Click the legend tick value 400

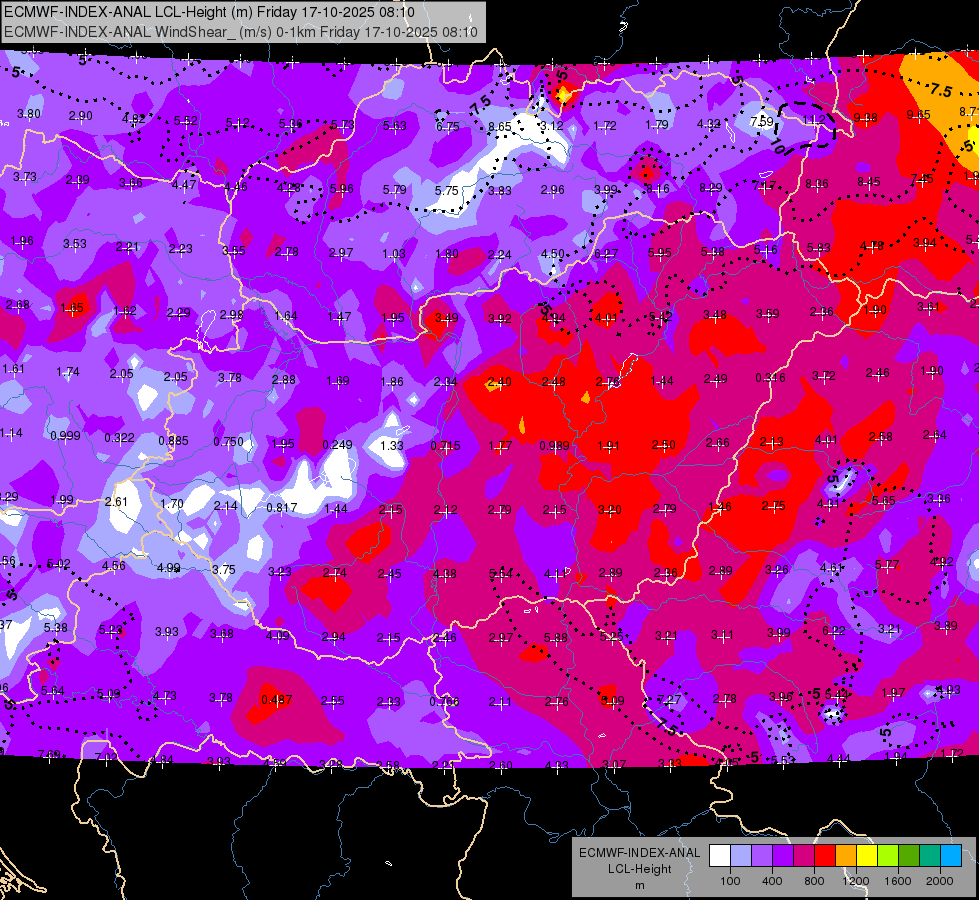772,881
